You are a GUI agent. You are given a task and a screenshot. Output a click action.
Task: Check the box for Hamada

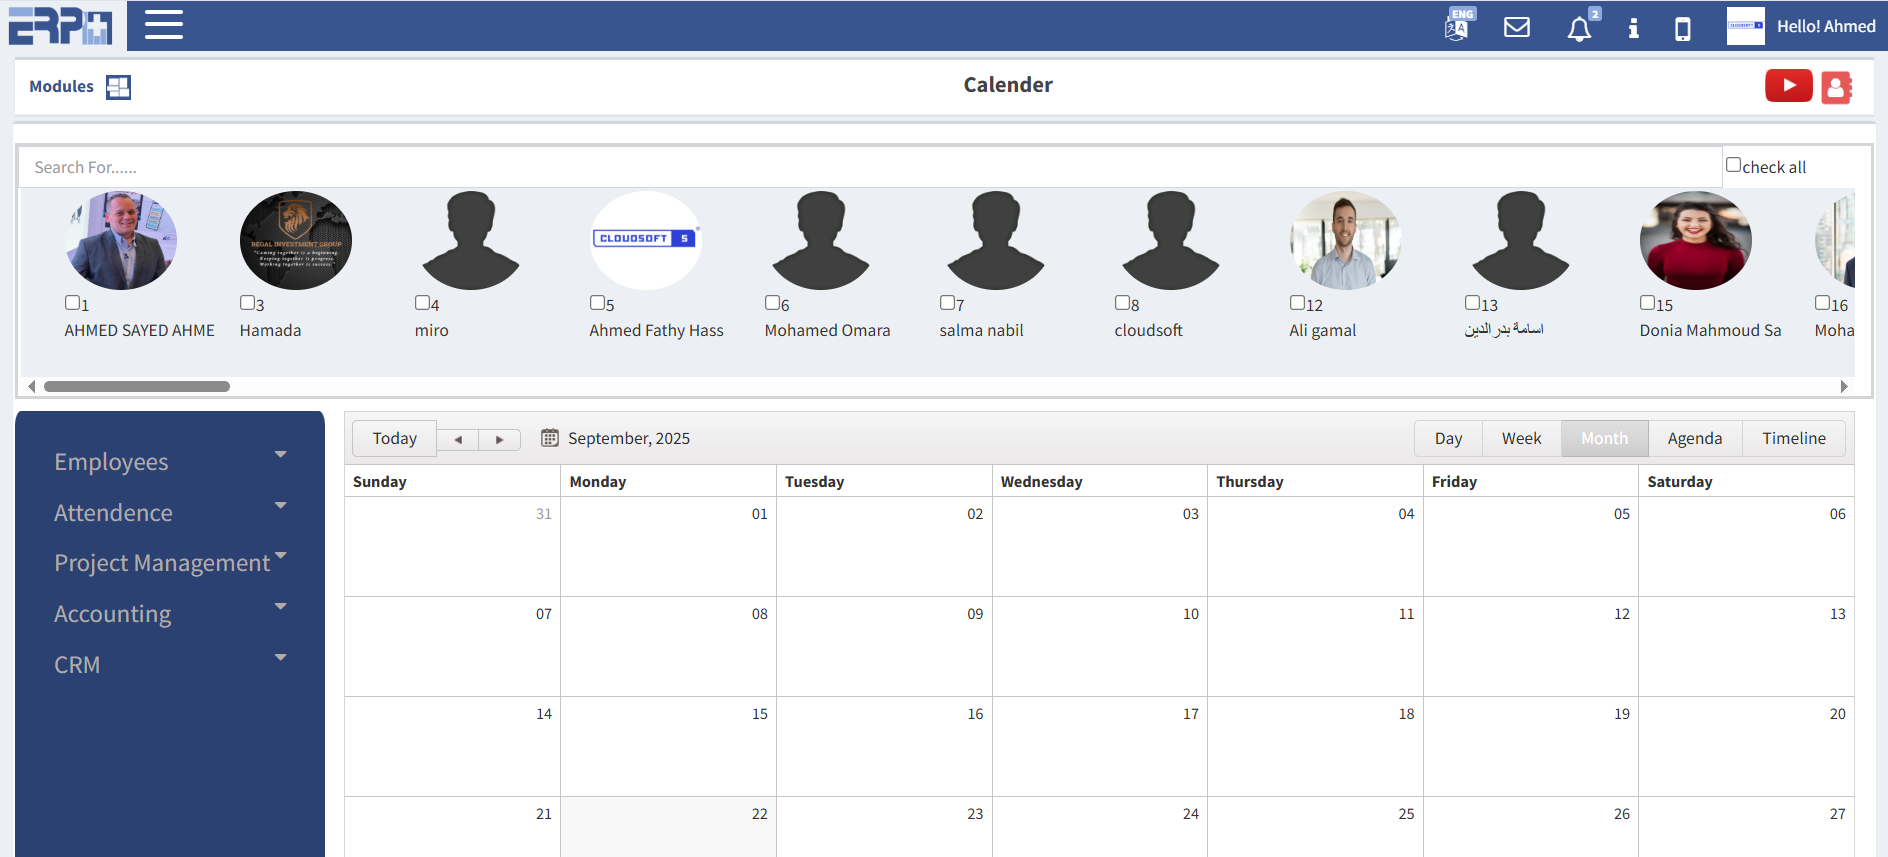[247, 302]
